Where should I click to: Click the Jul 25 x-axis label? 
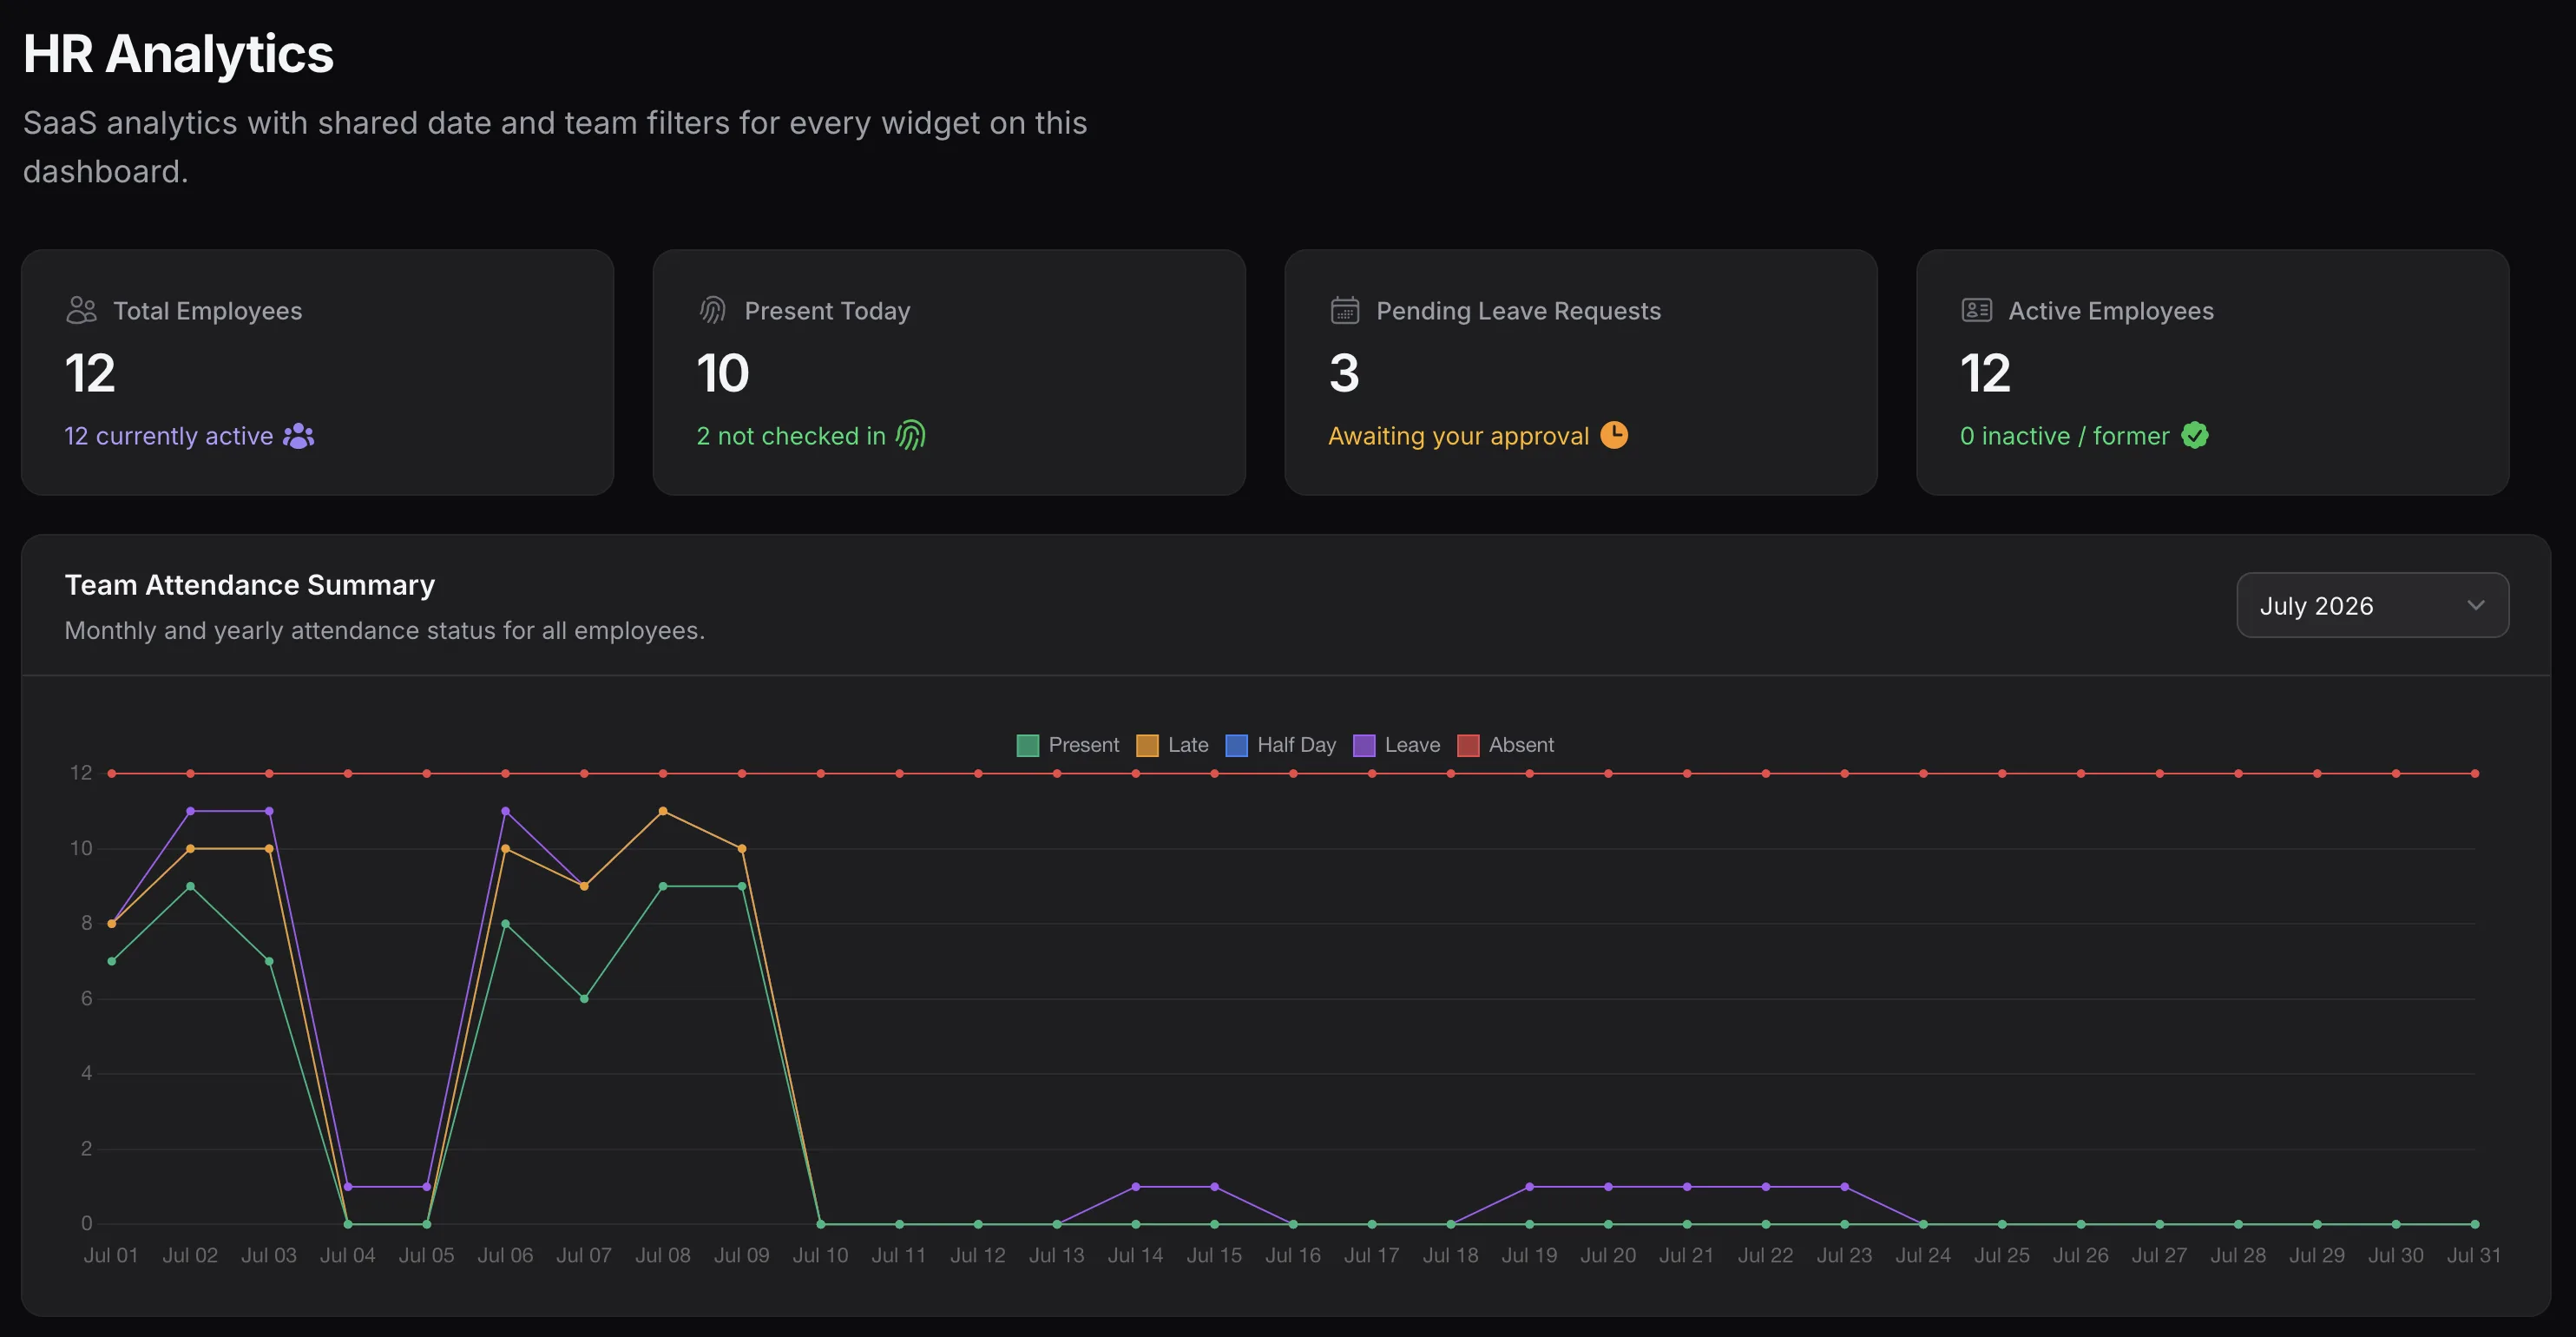[2002, 1255]
